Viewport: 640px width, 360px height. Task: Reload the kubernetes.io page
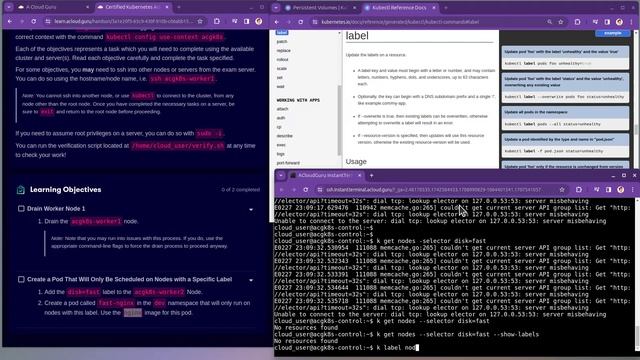tap(301, 22)
